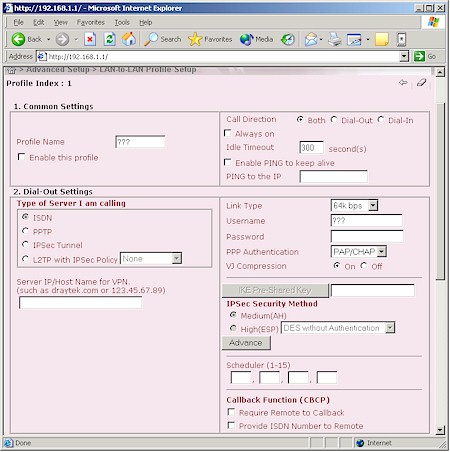Screen dimensions: 450x452
Task: Expand the address bar dropdown
Action: [404, 56]
